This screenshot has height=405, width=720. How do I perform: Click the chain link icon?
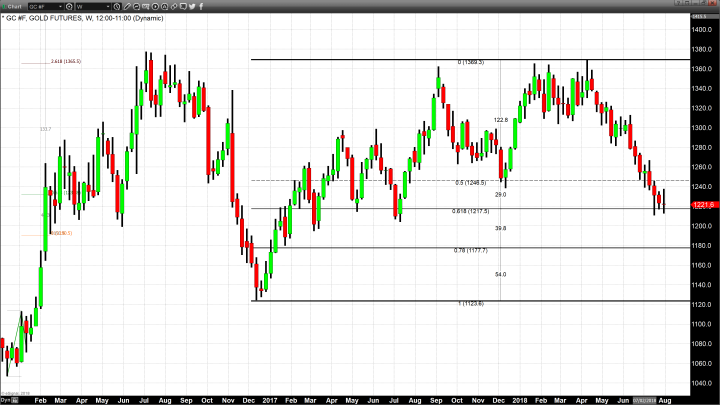point(174,6)
